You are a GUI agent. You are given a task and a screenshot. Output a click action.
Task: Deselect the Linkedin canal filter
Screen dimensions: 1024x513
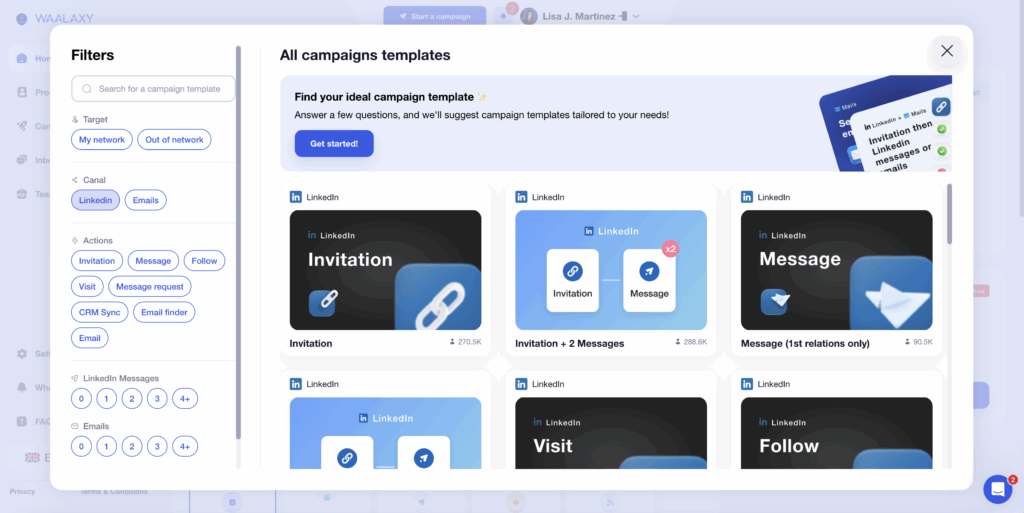click(95, 200)
